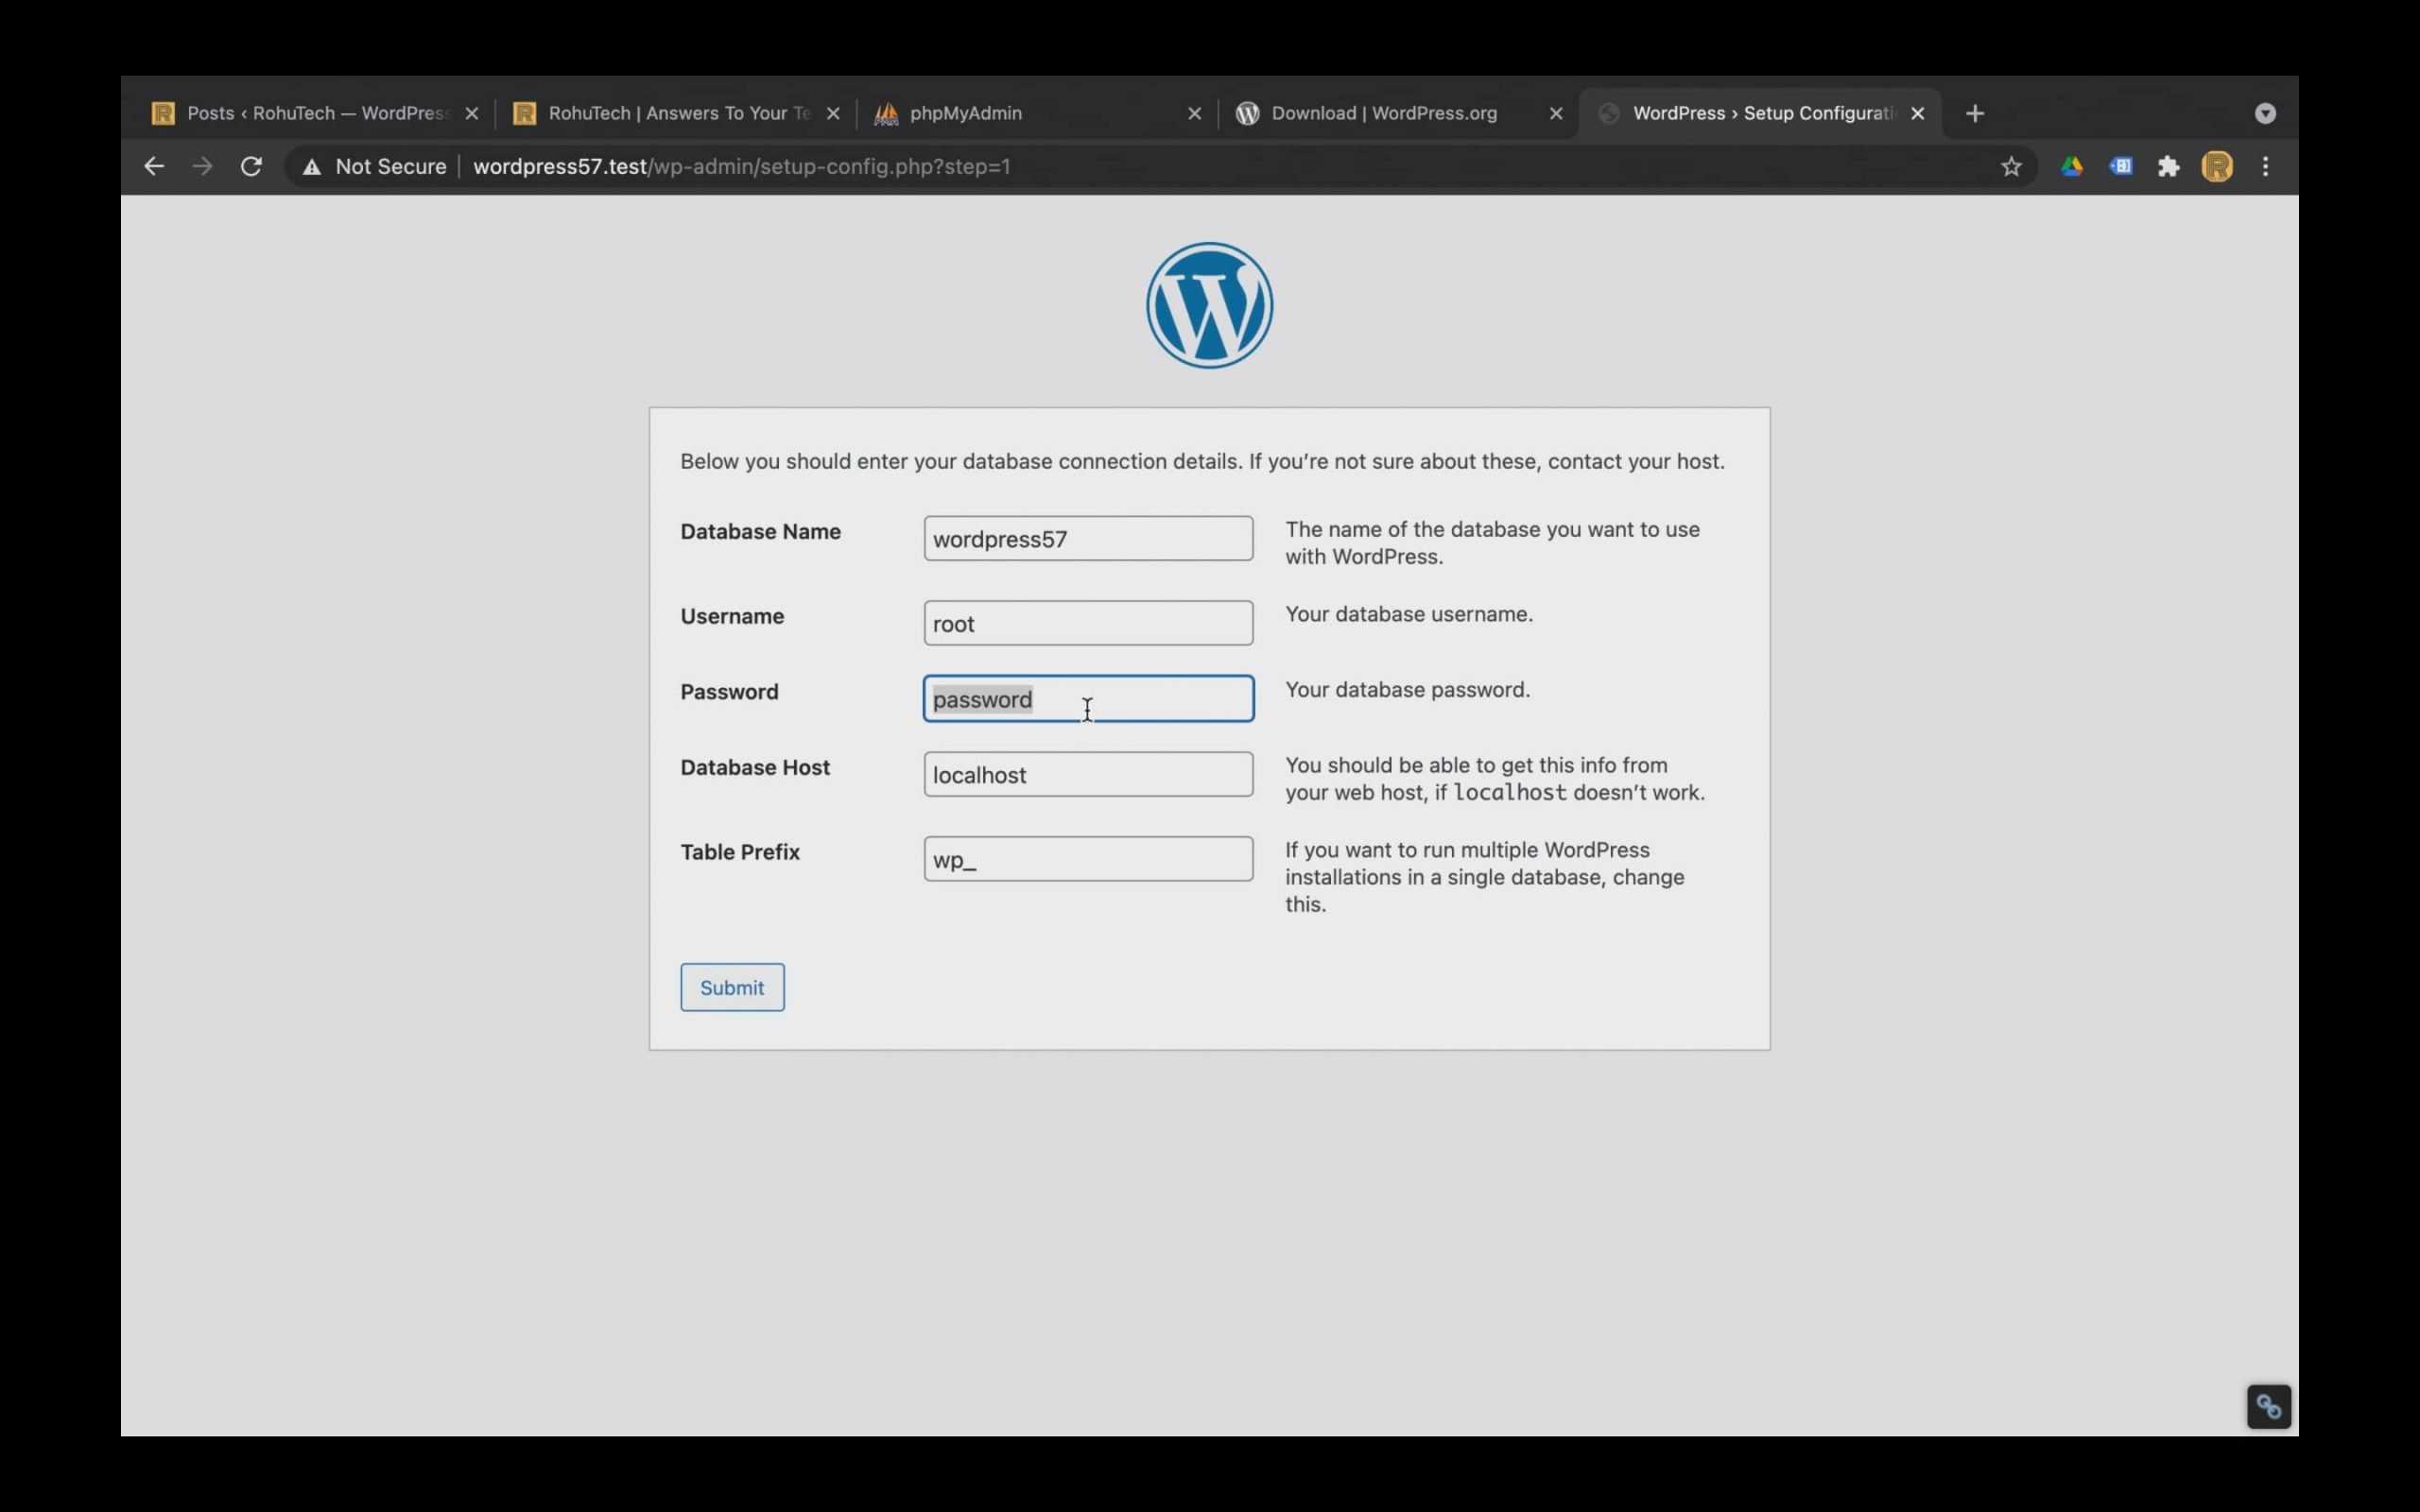This screenshot has width=2420, height=1512.
Task: Reload the current page
Action: [252, 166]
